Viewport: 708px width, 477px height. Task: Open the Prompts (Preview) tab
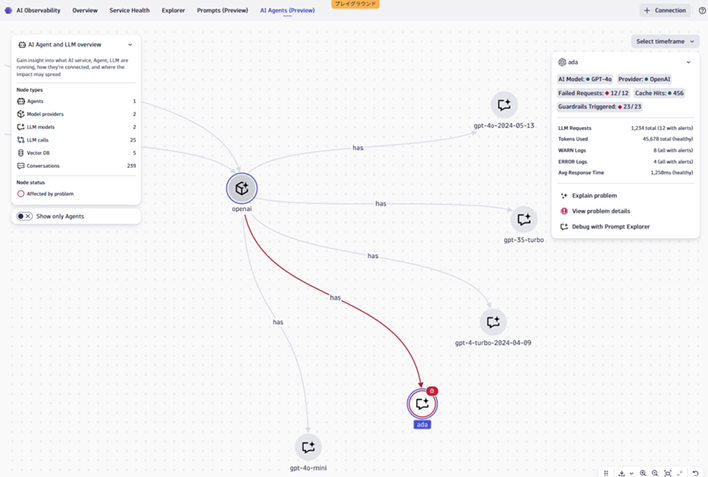click(222, 10)
